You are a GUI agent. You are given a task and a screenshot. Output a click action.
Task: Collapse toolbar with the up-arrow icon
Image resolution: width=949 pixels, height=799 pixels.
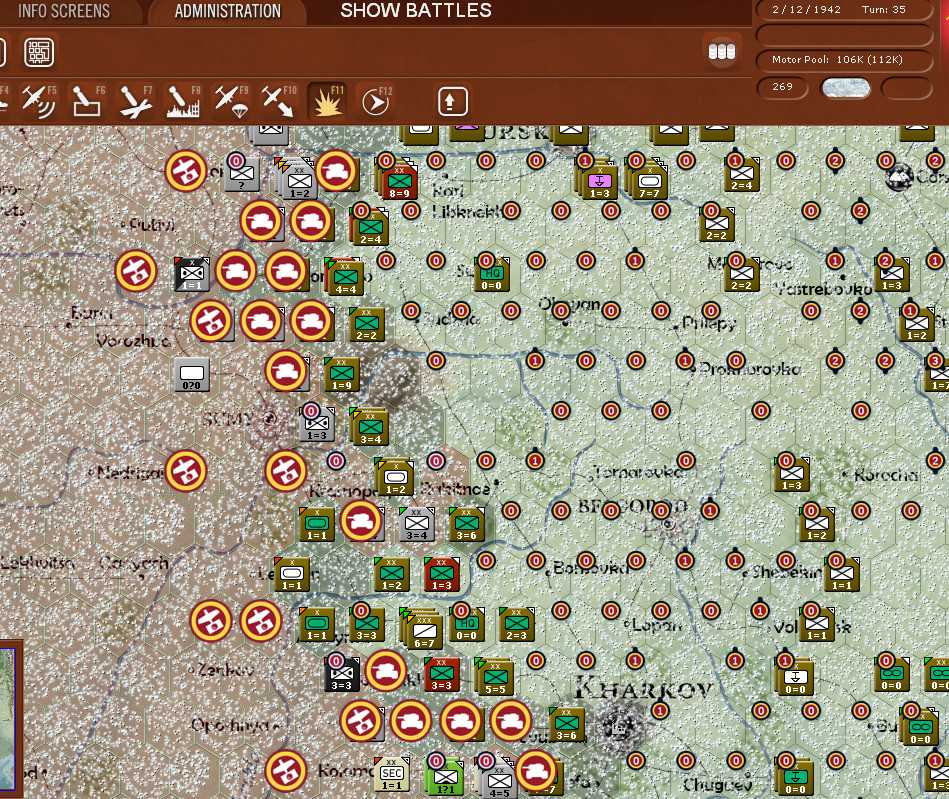click(453, 101)
